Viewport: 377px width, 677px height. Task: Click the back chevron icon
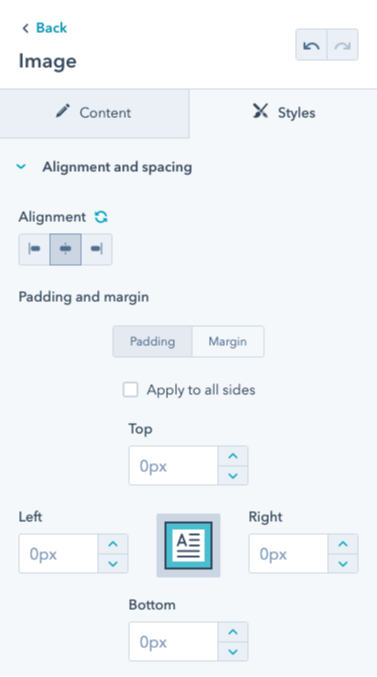pyautogui.click(x=25, y=28)
